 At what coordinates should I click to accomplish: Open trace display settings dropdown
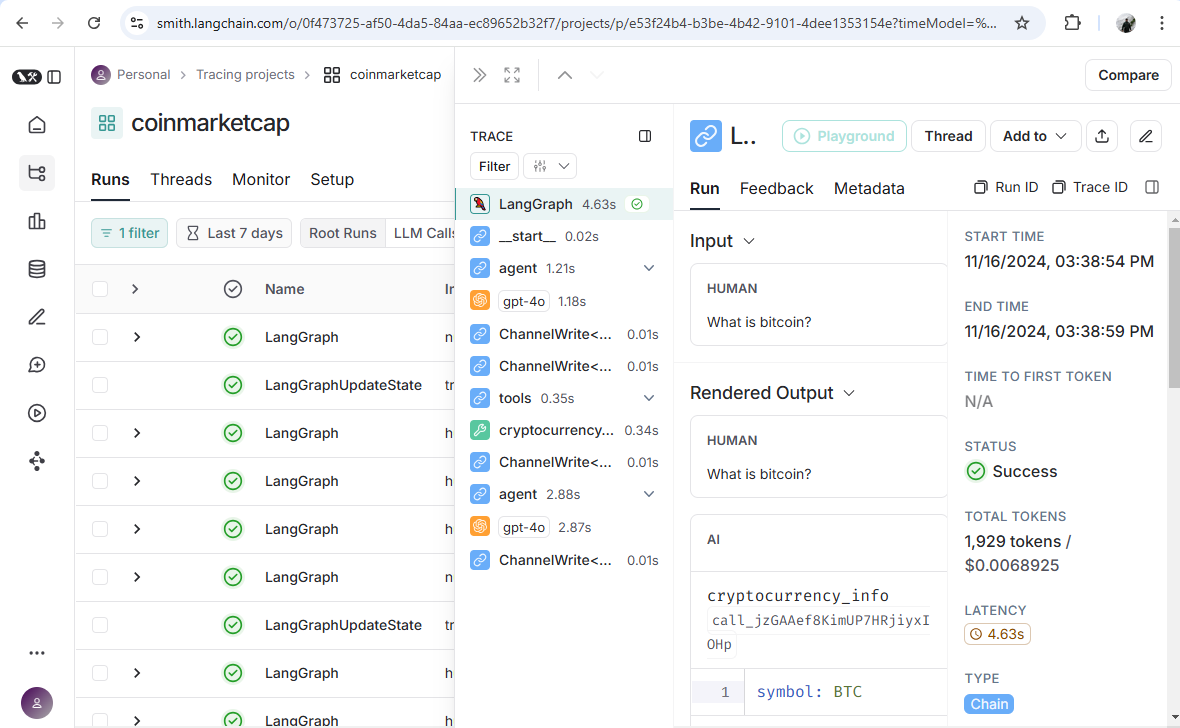(x=550, y=166)
